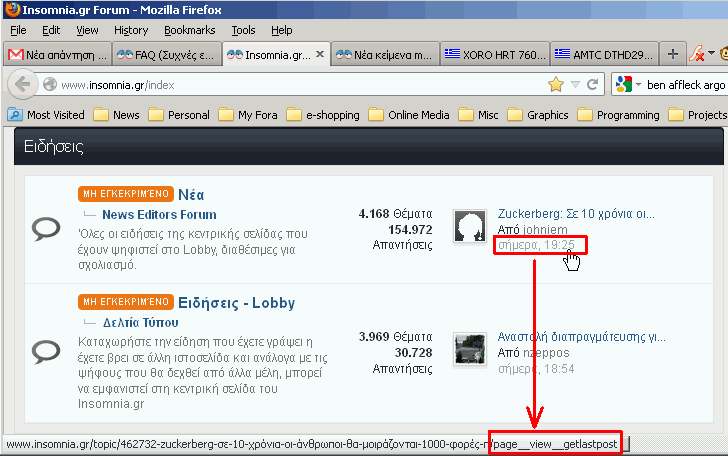The height and width of the screenshot is (456, 728).
Task: Open the News bookmarks folder
Action: 117,115
